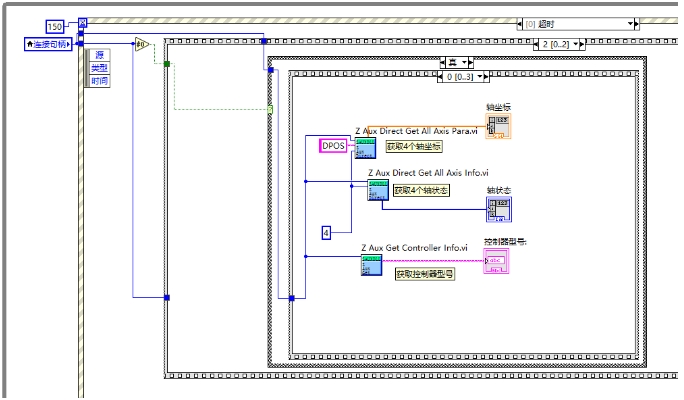Select the 时间 event data node item
Viewport: 684px width, 400px height.
[x=99, y=81]
